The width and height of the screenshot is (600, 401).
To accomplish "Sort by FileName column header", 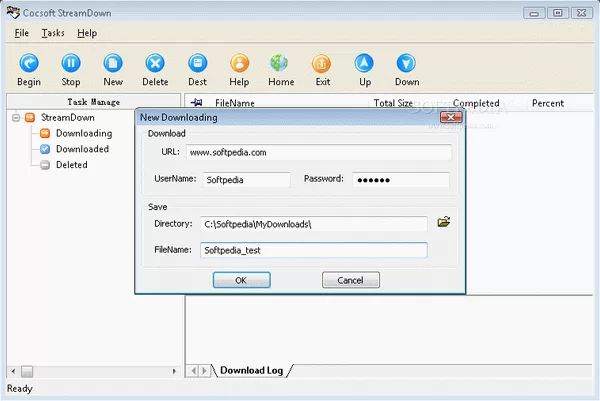I will pos(235,103).
